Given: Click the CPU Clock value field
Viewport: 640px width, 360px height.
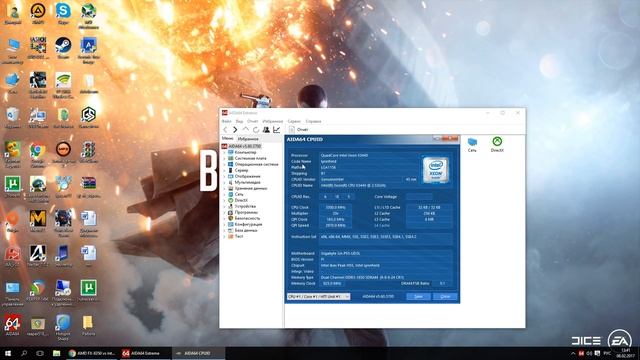Looking at the screenshot, I should [x=336, y=207].
